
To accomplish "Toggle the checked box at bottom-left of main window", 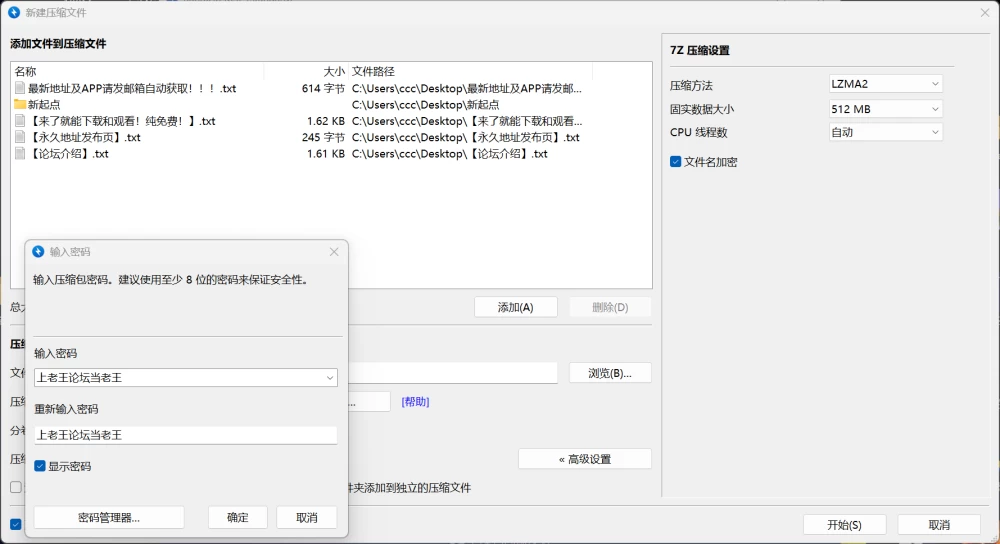I will click(16, 524).
